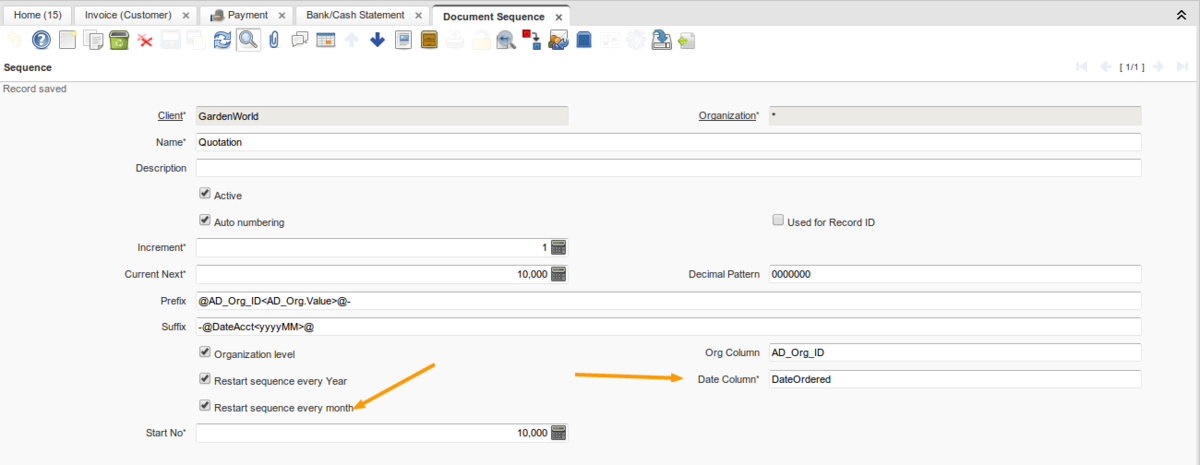Click the underlined Client label link
The image size is (1200, 465).
(x=170, y=116)
